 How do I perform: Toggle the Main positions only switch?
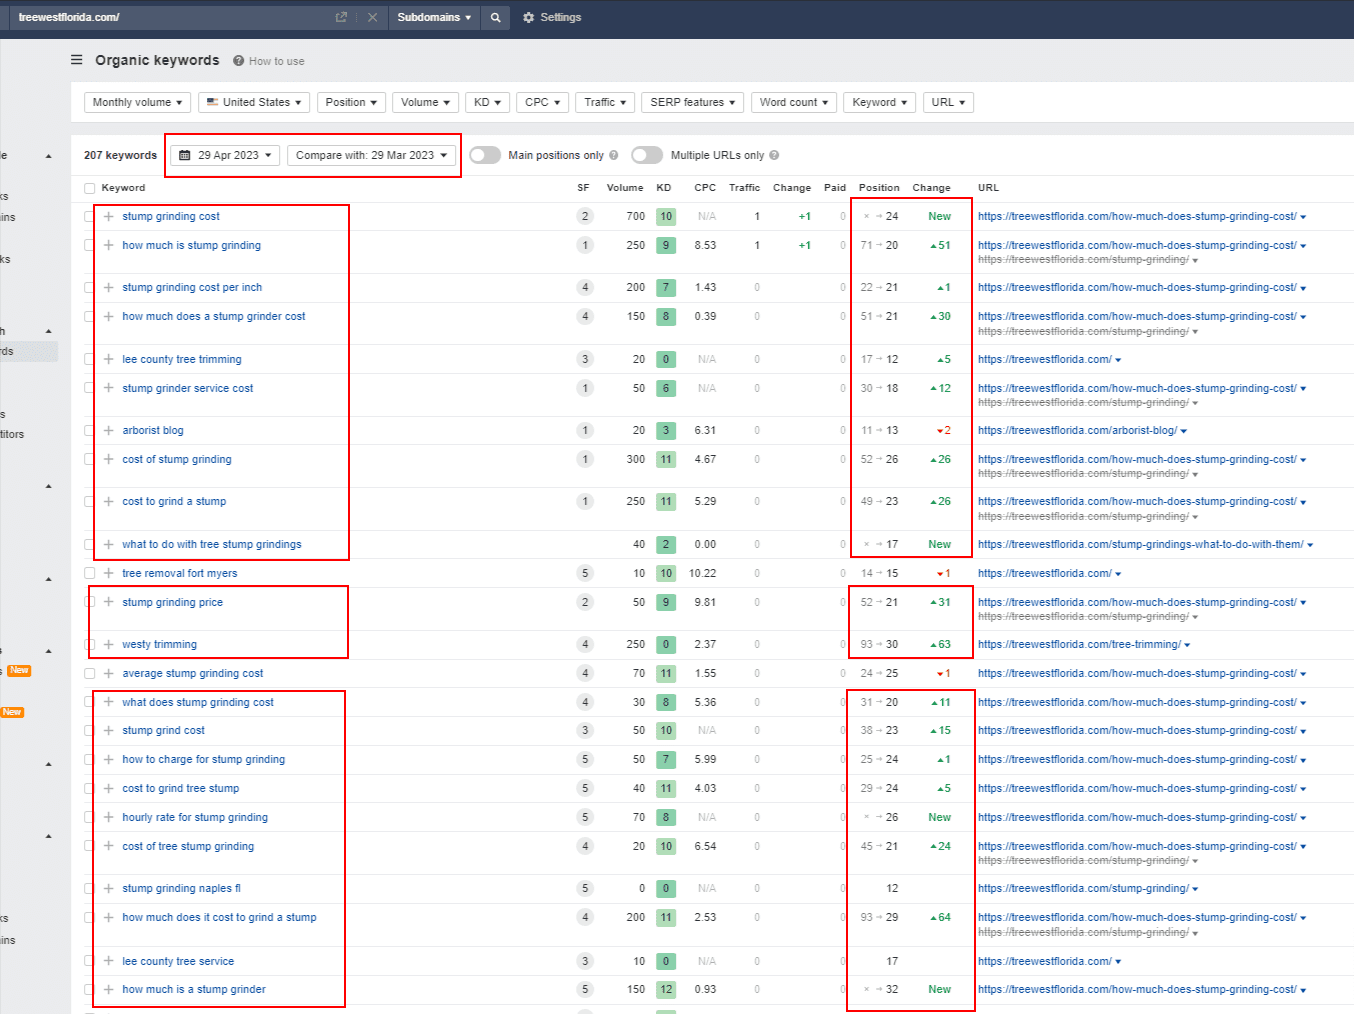pyautogui.click(x=485, y=155)
